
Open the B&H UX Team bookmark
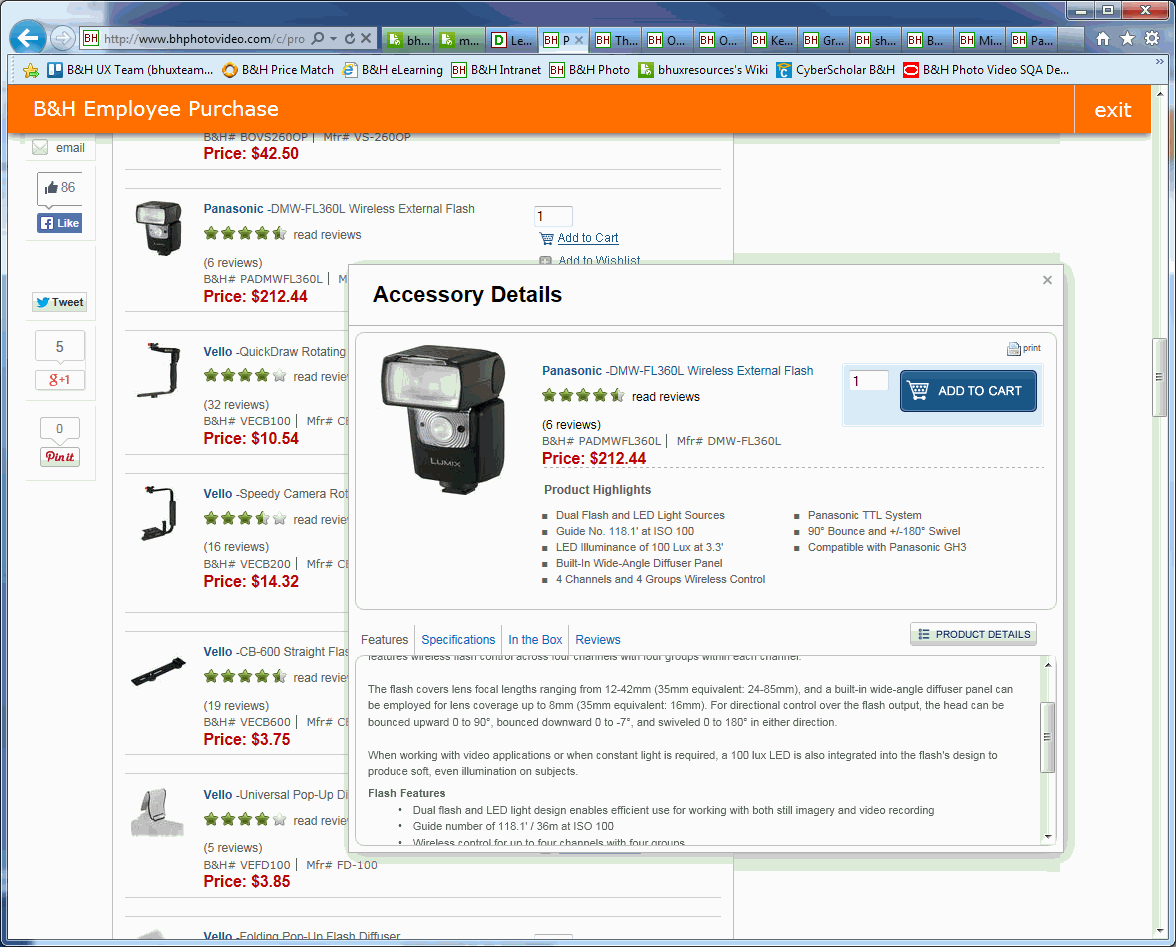tap(130, 70)
